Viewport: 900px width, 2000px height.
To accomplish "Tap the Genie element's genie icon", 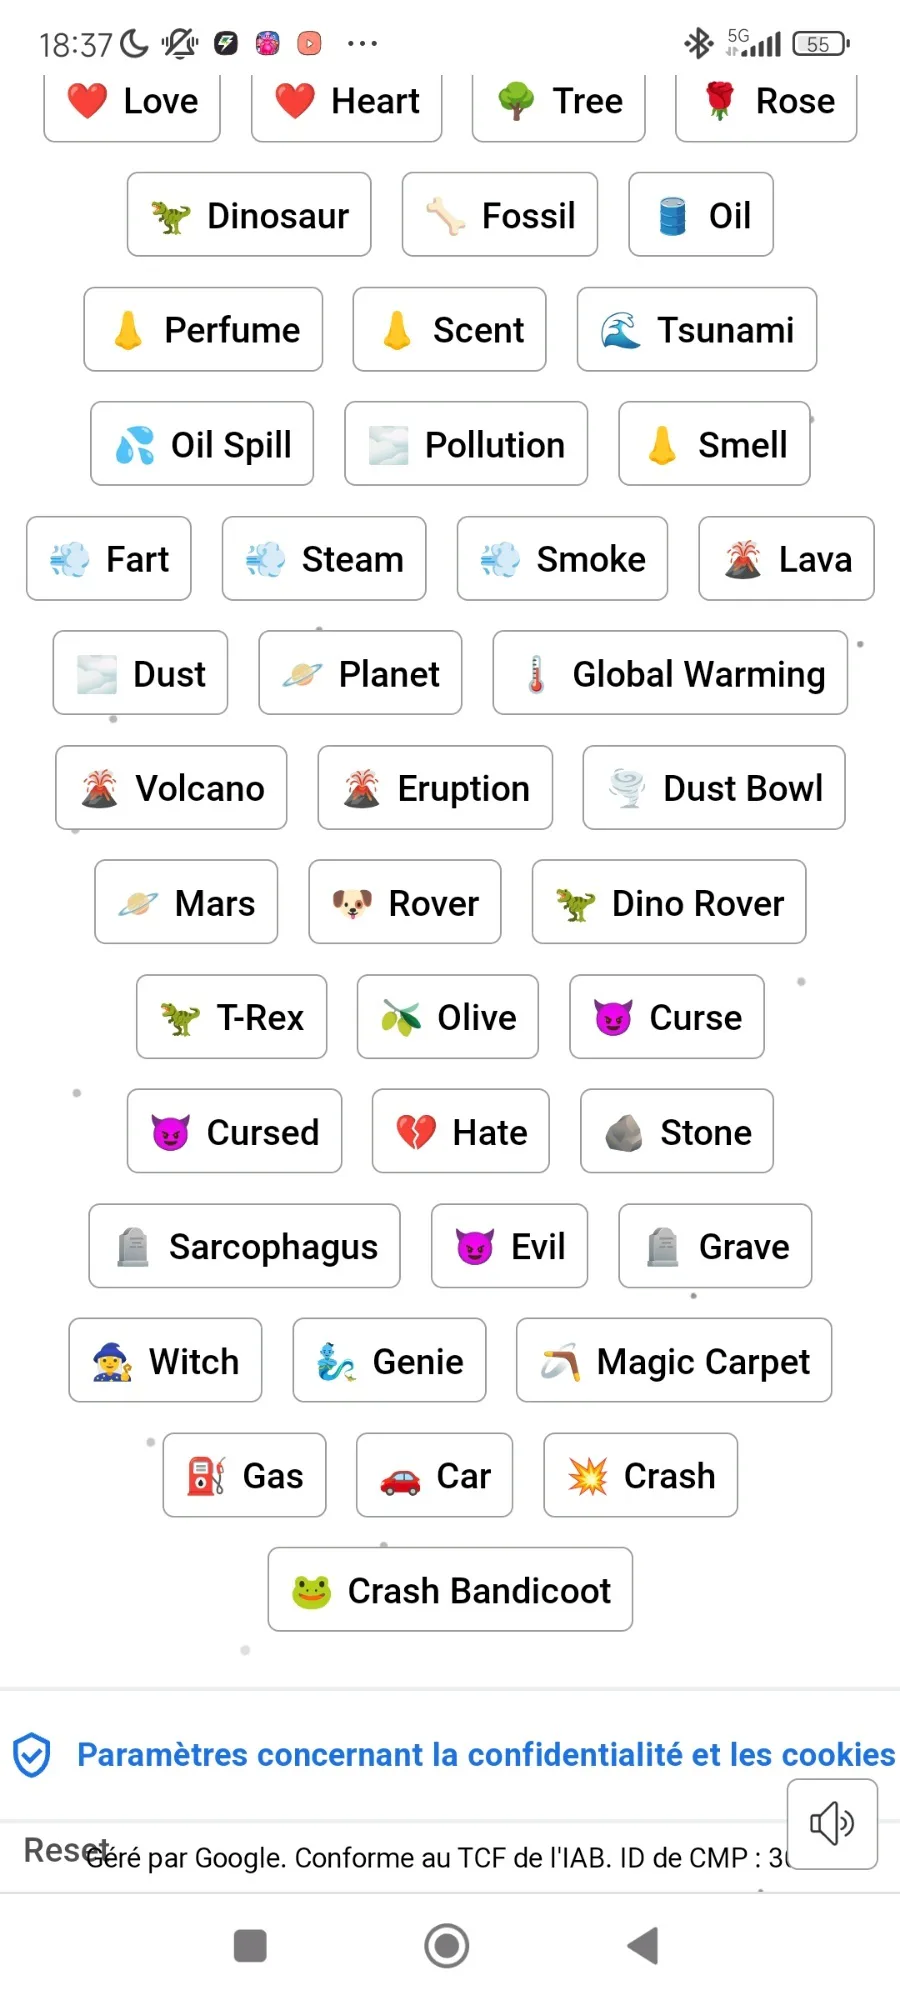I will tap(336, 1362).
